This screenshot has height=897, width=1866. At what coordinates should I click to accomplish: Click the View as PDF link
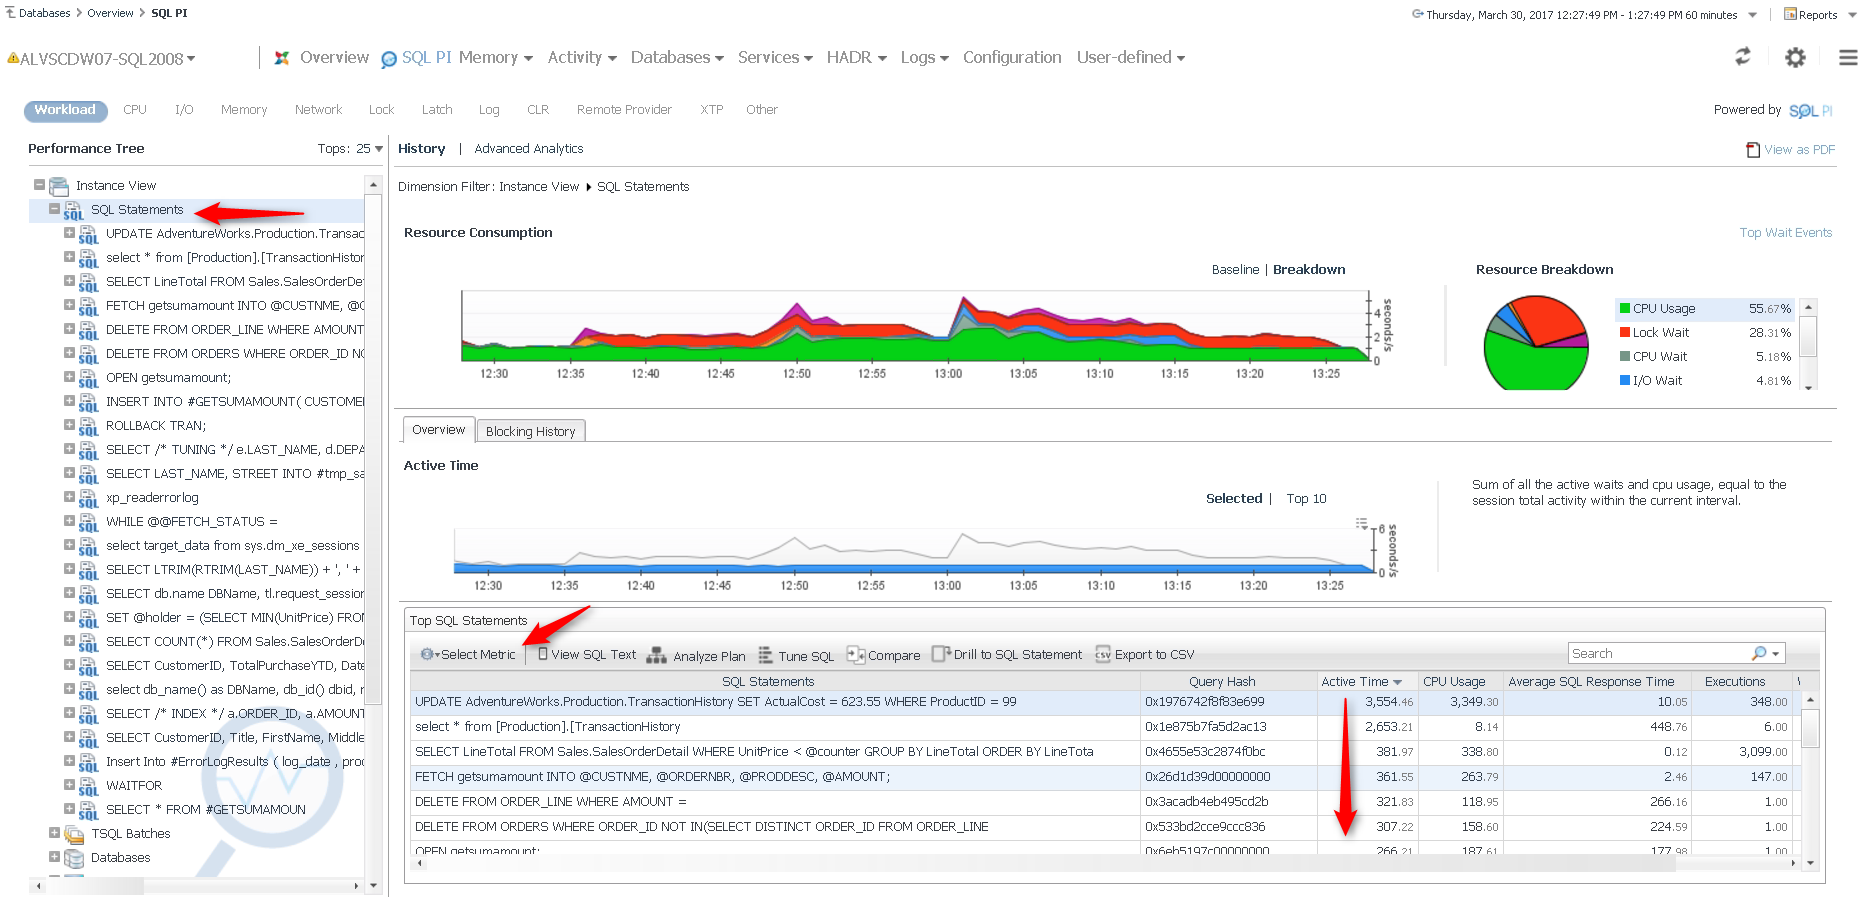pyautogui.click(x=1798, y=150)
